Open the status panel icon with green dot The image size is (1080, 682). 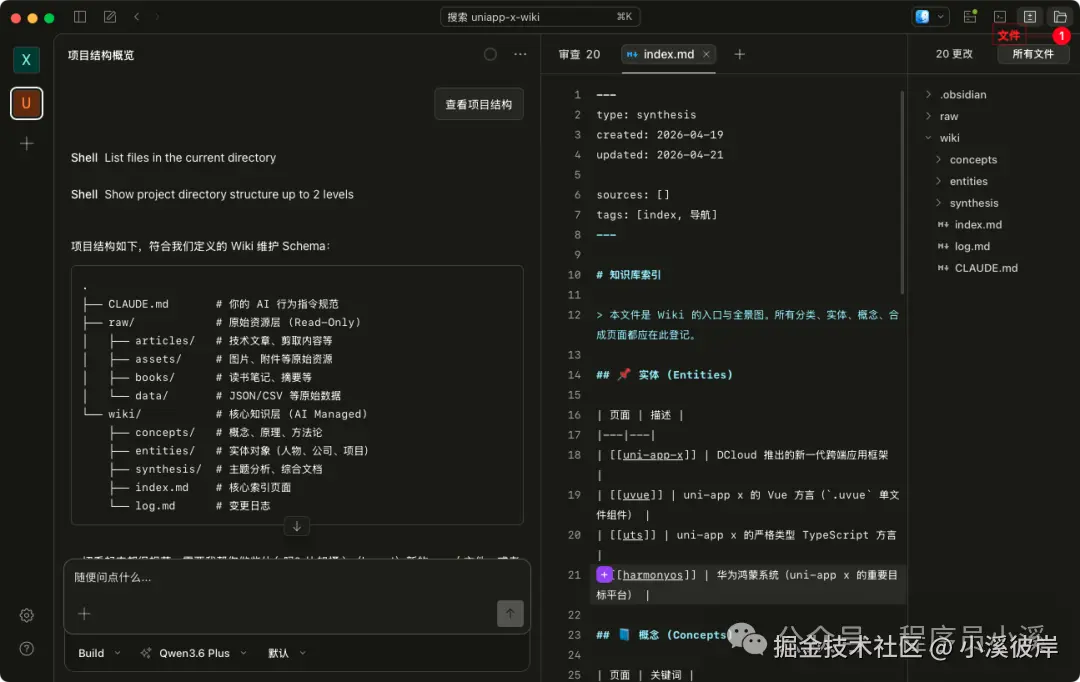tap(970, 17)
